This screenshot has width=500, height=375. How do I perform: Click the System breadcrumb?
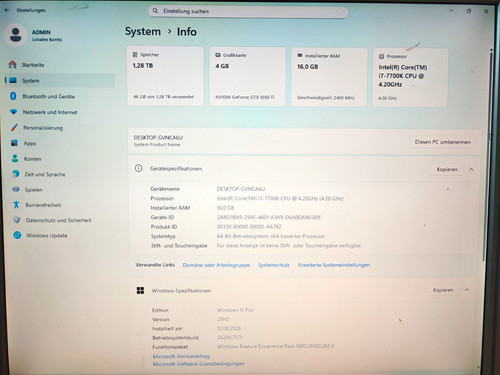(143, 31)
